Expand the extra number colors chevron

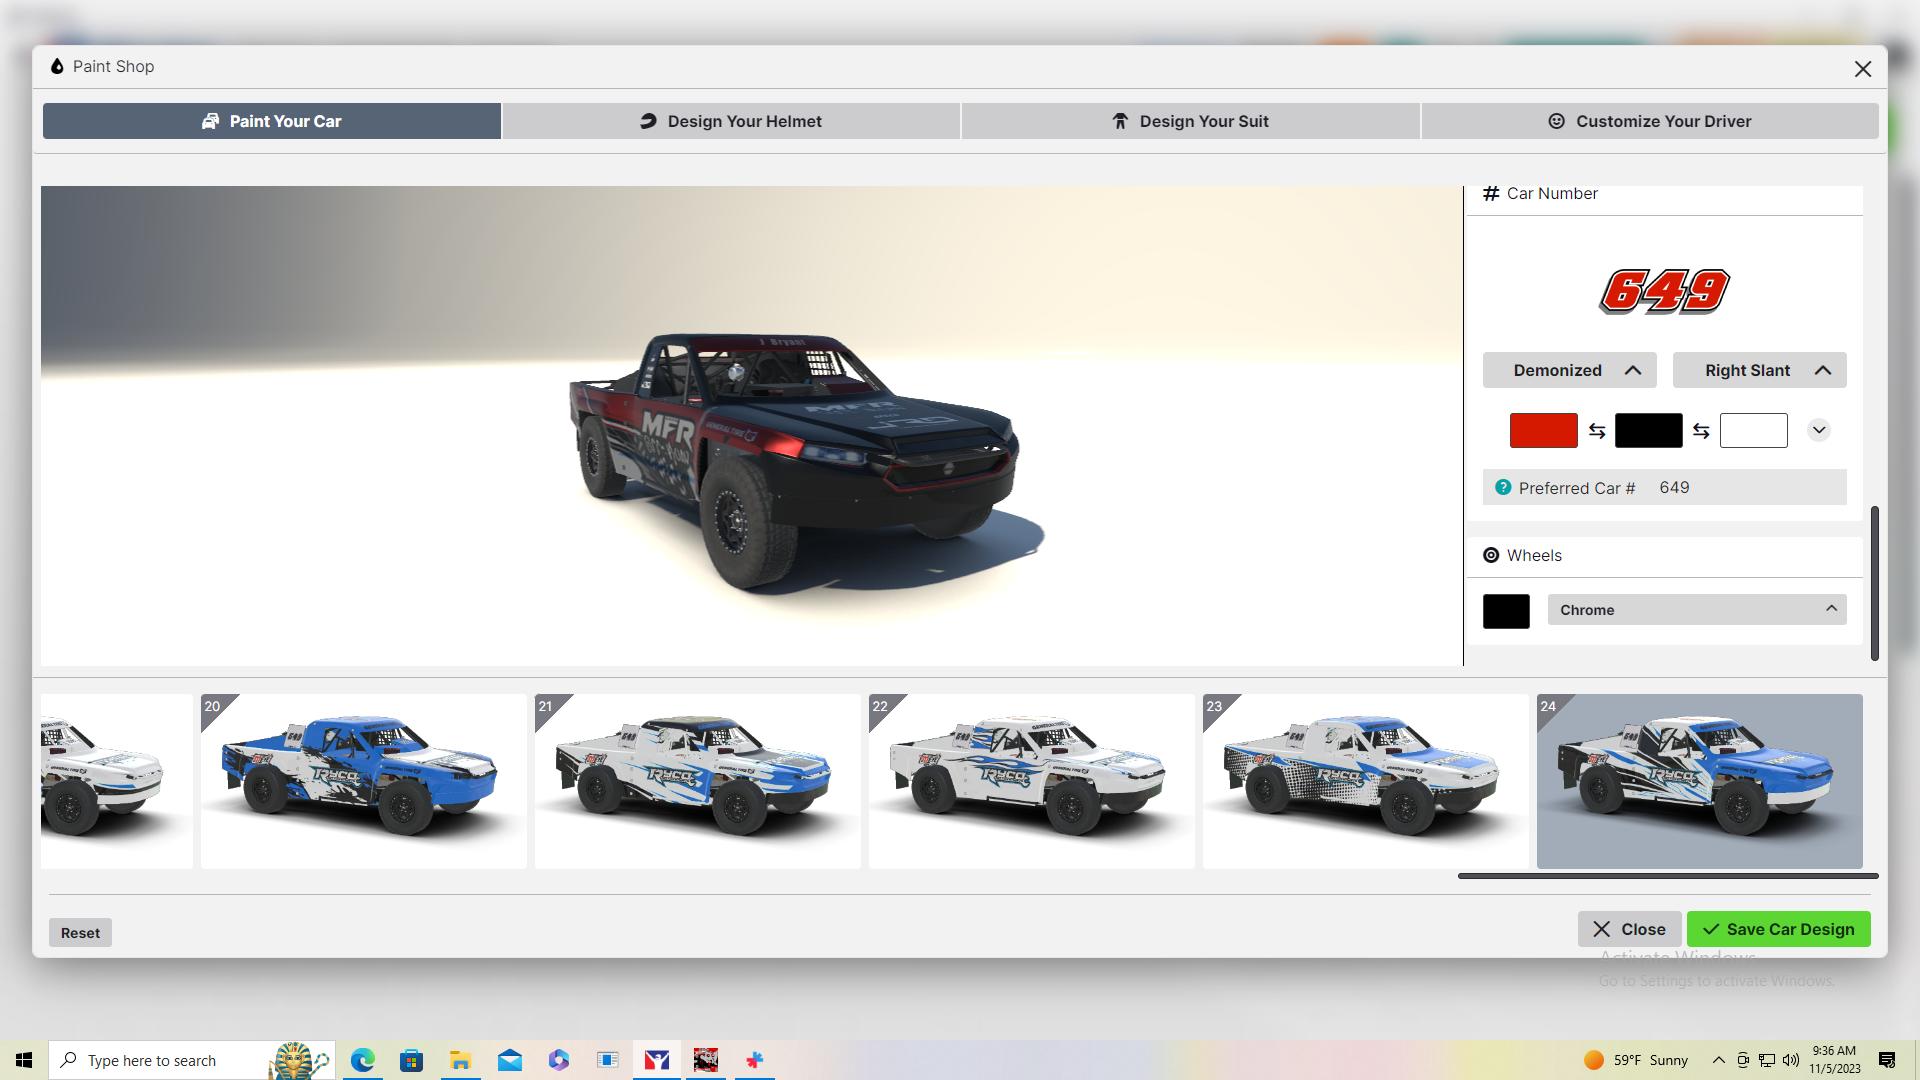[1819, 430]
